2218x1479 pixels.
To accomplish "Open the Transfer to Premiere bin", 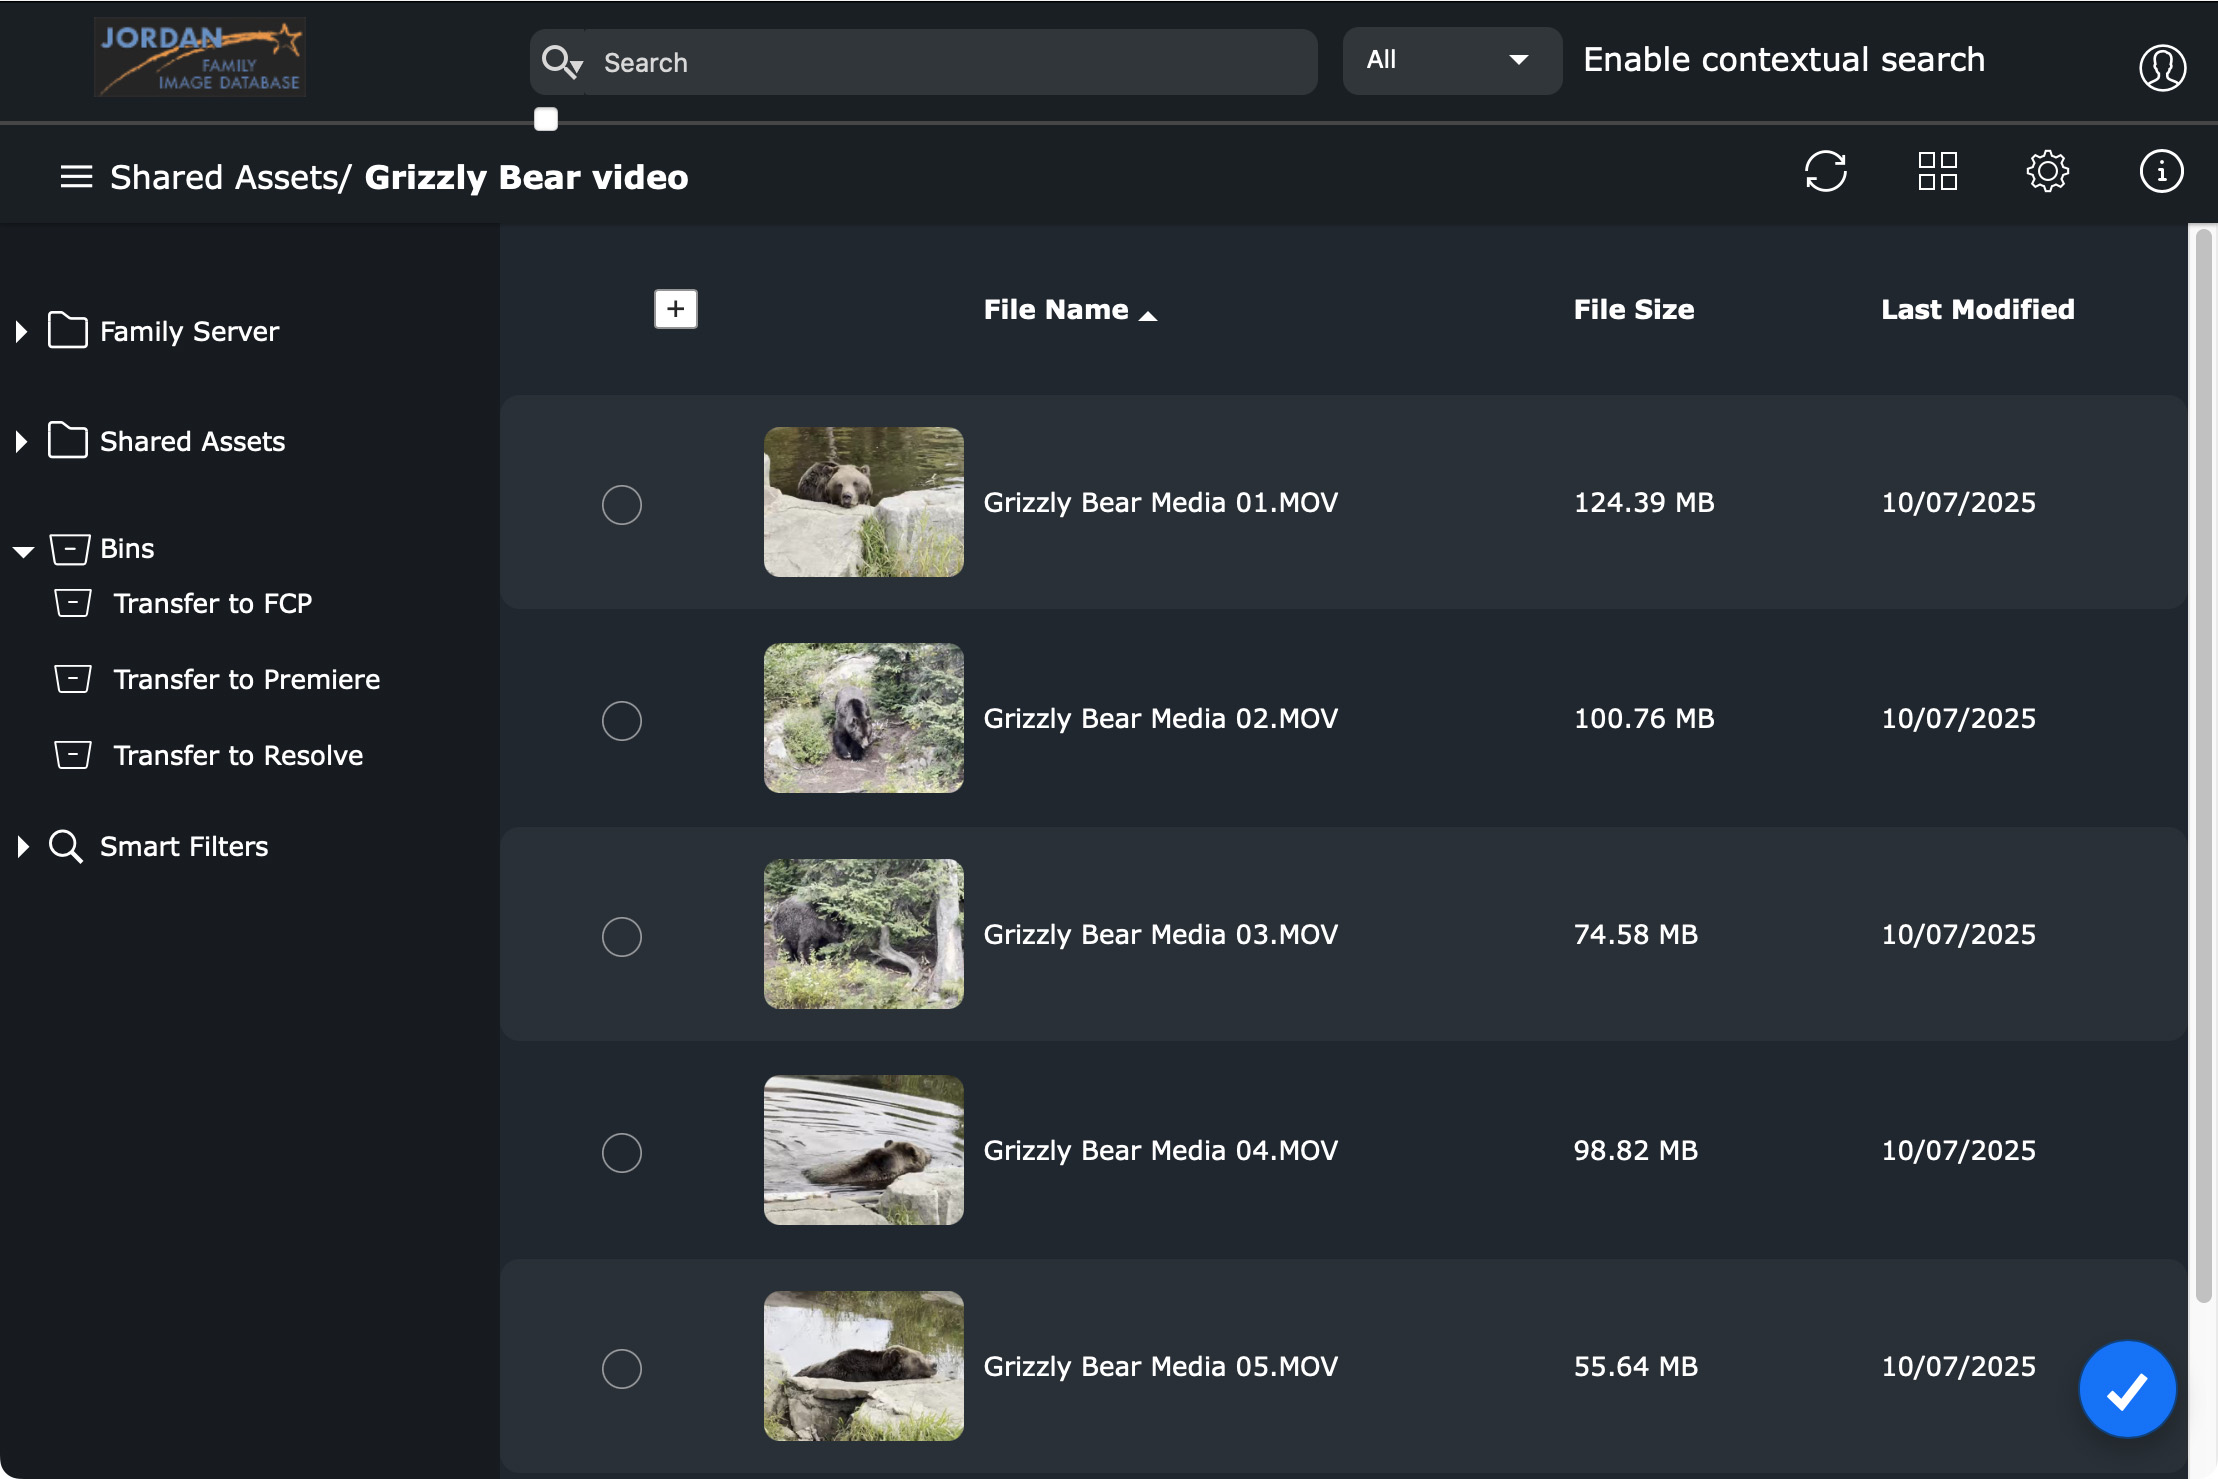I will [246, 680].
